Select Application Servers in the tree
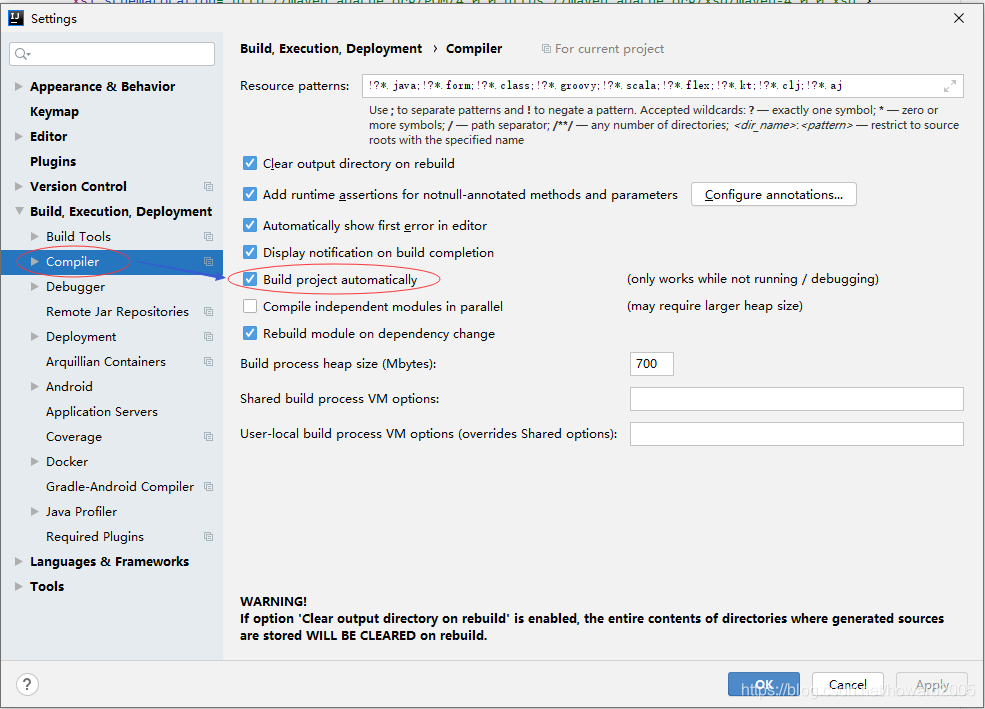The width and height of the screenshot is (985, 709). click(x=102, y=411)
